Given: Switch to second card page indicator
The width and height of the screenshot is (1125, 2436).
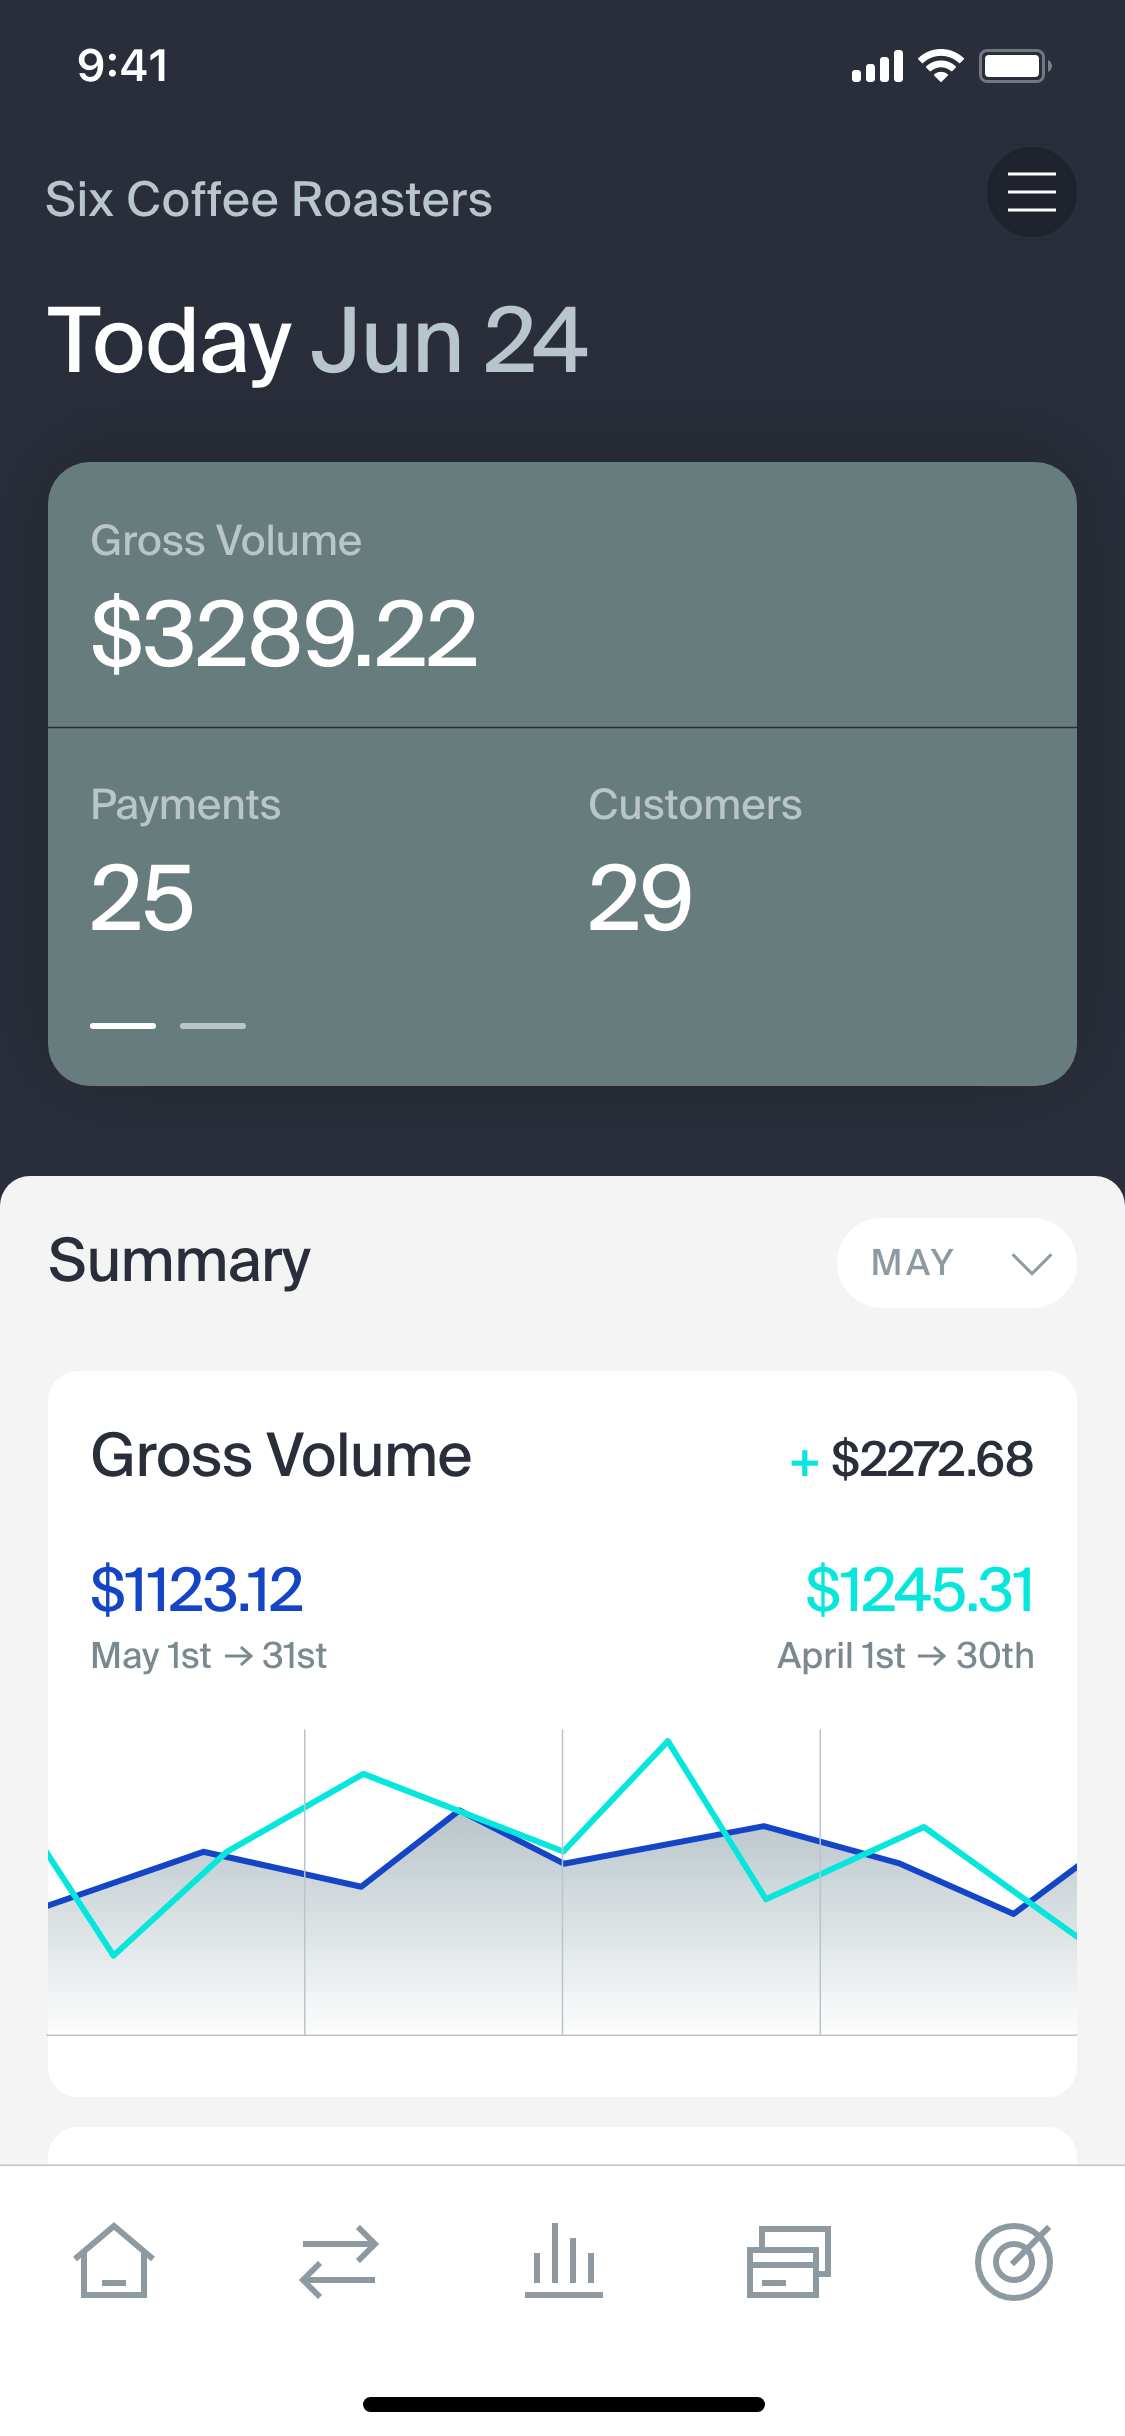Looking at the screenshot, I should 212,1025.
